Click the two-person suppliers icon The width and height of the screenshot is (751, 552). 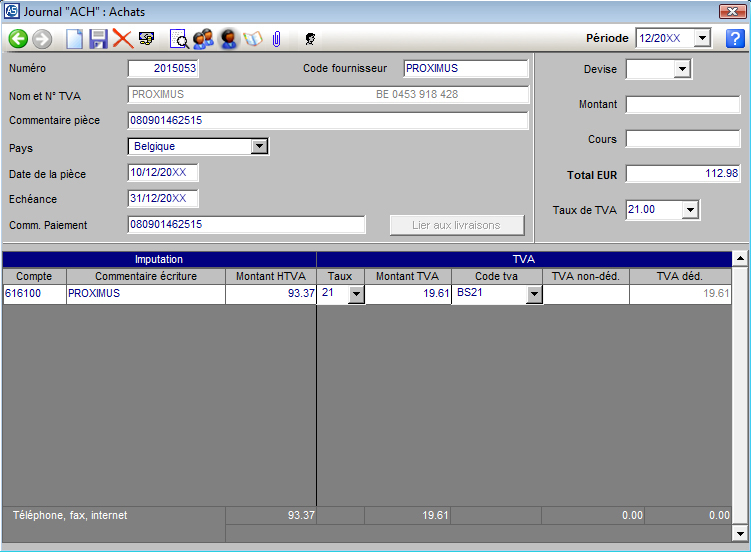coord(203,39)
